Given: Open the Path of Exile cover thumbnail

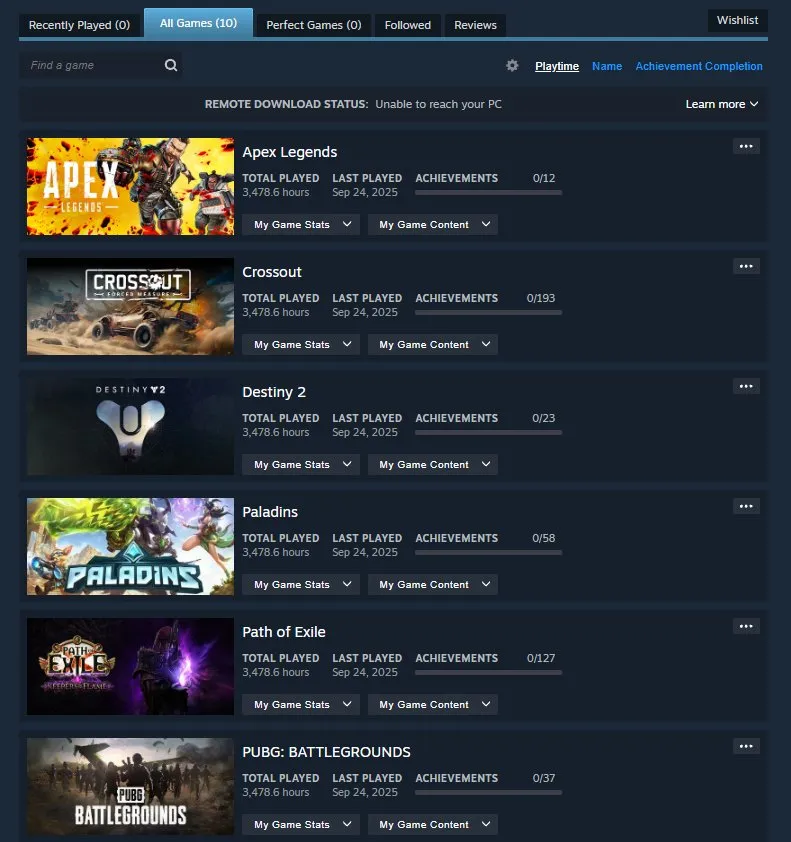Looking at the screenshot, I should (x=130, y=666).
